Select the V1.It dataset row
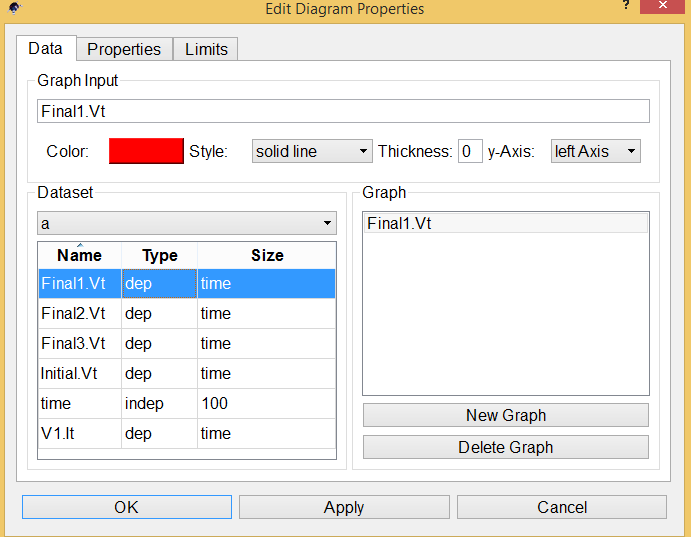 [x=187, y=433]
